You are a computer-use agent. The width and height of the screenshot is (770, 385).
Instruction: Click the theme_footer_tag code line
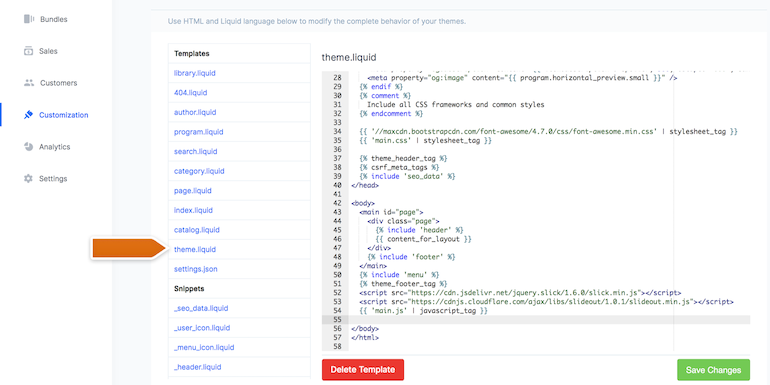tap(403, 284)
